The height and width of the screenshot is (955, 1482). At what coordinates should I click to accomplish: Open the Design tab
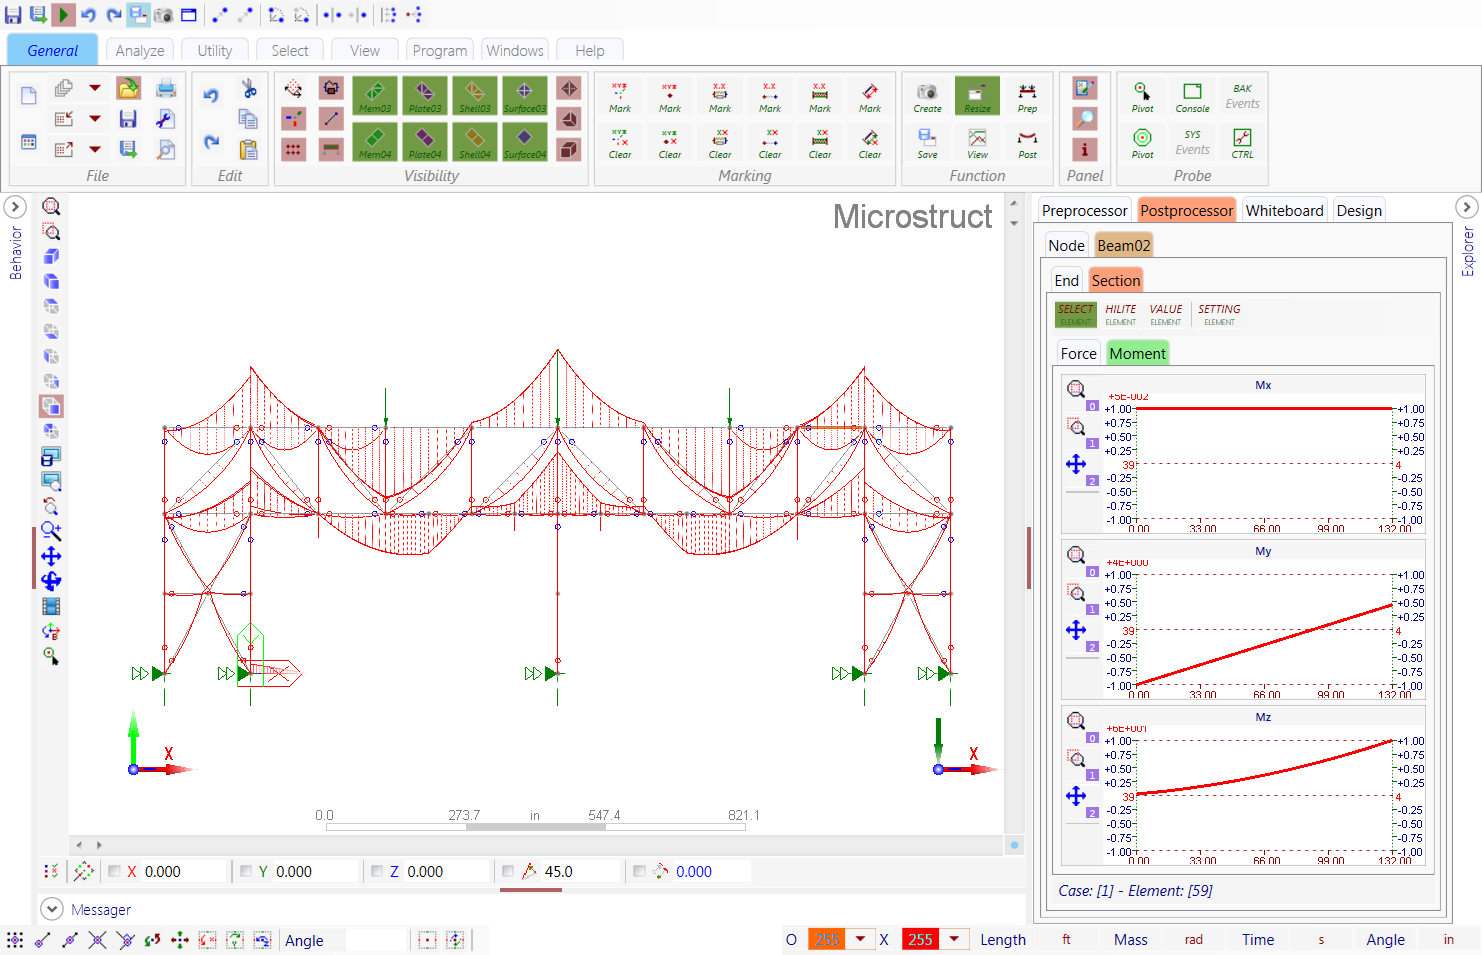[x=1359, y=210]
